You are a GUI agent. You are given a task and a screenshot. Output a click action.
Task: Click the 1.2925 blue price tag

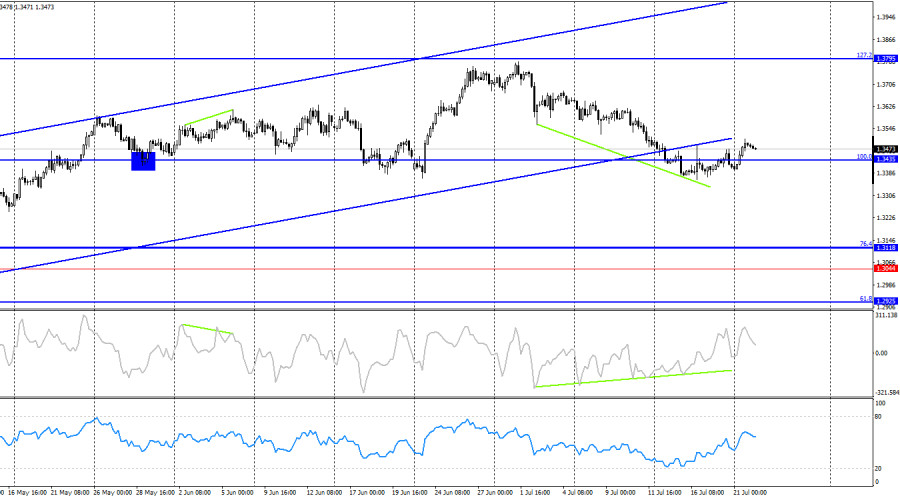(886, 301)
